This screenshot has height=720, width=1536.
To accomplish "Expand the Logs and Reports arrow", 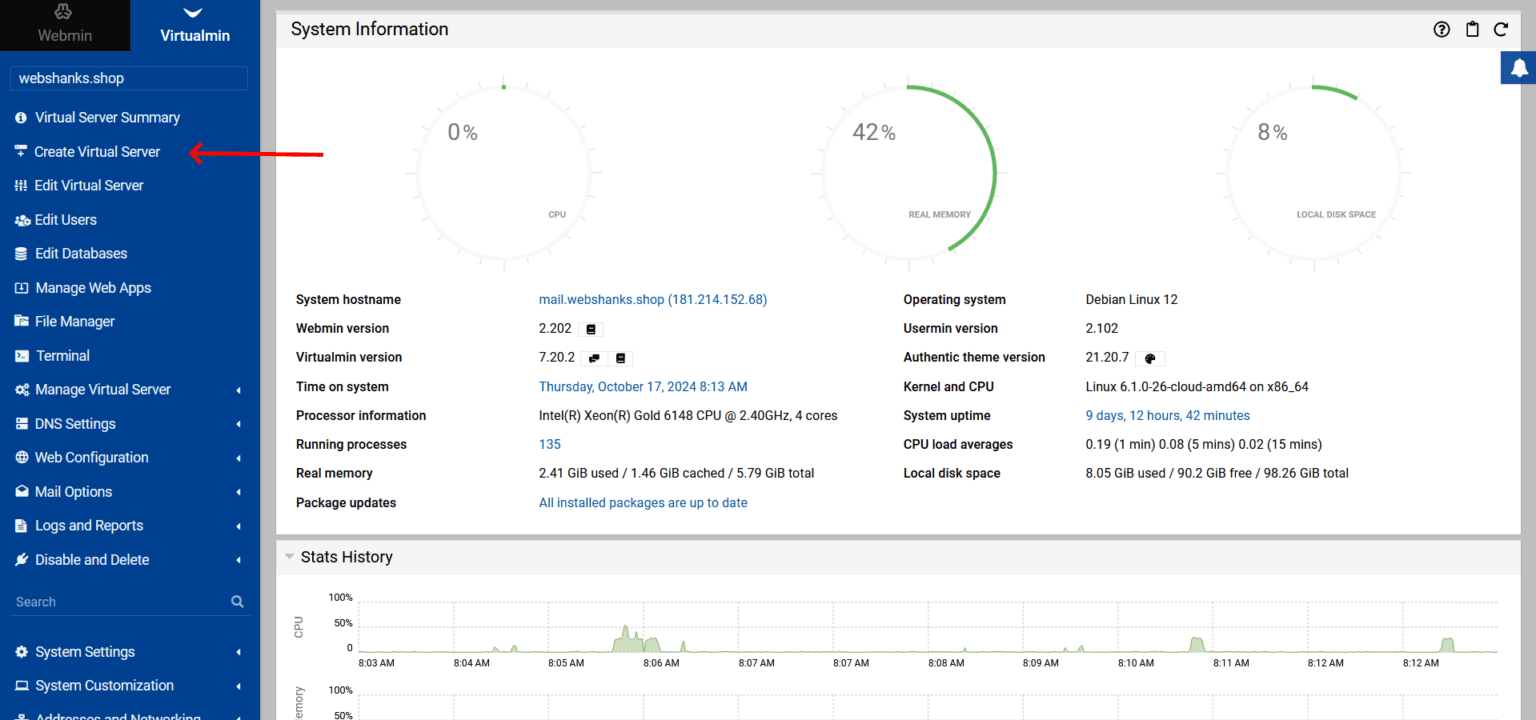I will pyautogui.click(x=238, y=526).
